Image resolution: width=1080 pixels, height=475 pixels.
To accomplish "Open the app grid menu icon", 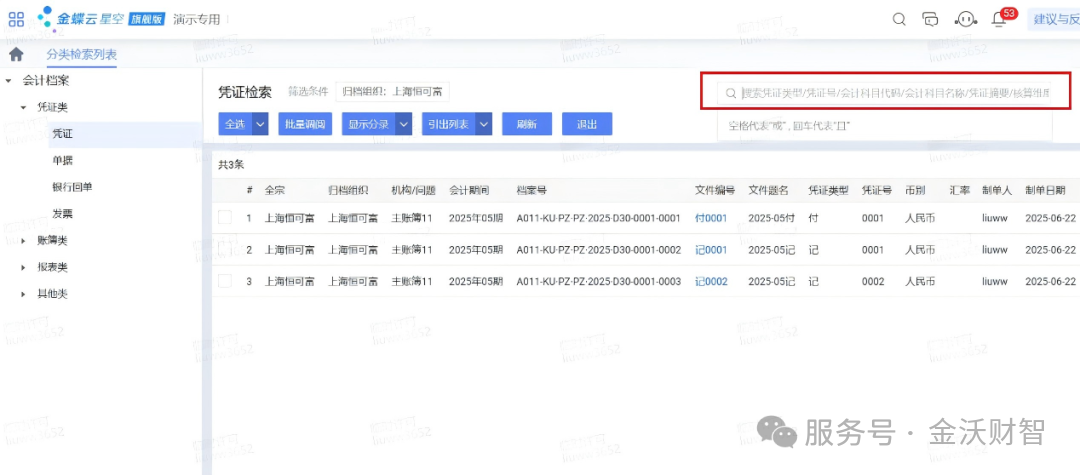I will 16,19.
